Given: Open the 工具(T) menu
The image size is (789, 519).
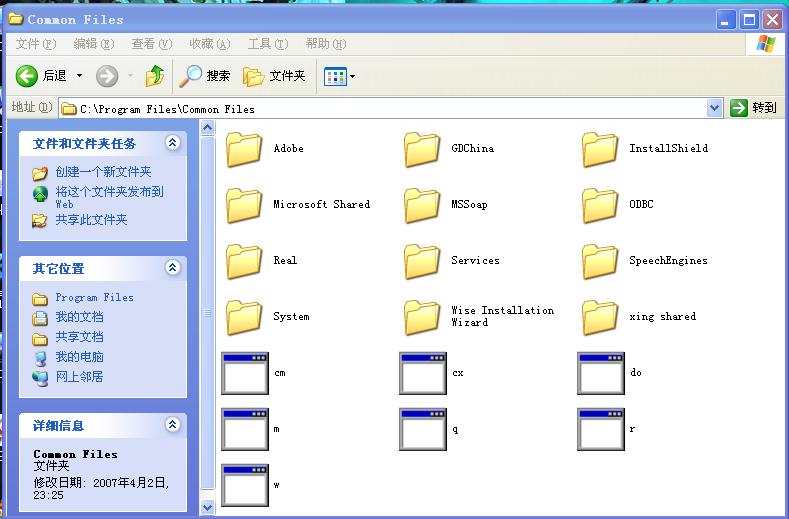Looking at the screenshot, I should [267, 44].
